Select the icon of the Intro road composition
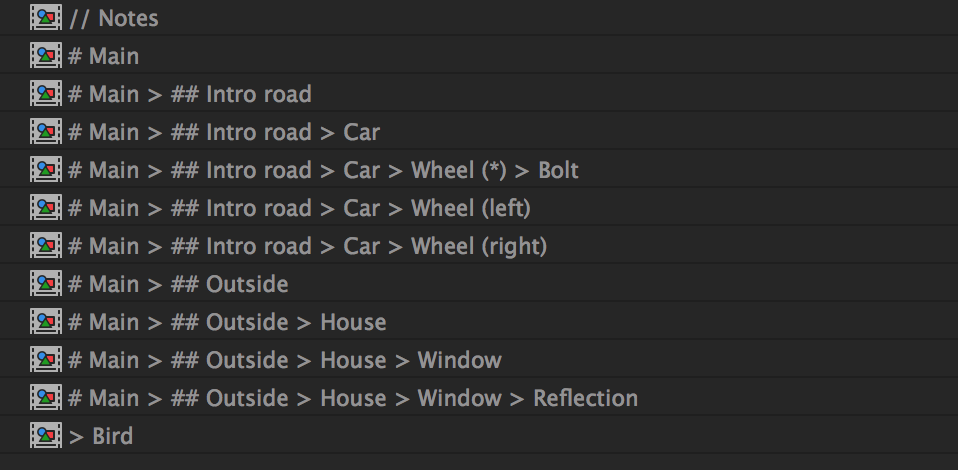 point(46,94)
